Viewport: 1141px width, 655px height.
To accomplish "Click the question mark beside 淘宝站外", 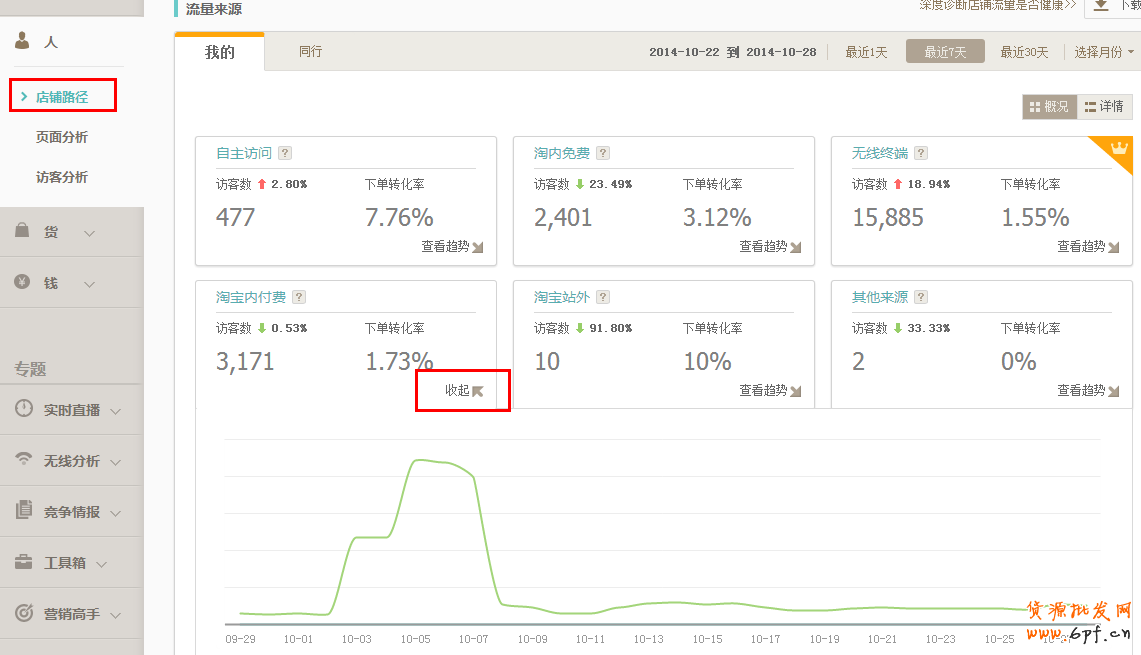I will point(603,297).
